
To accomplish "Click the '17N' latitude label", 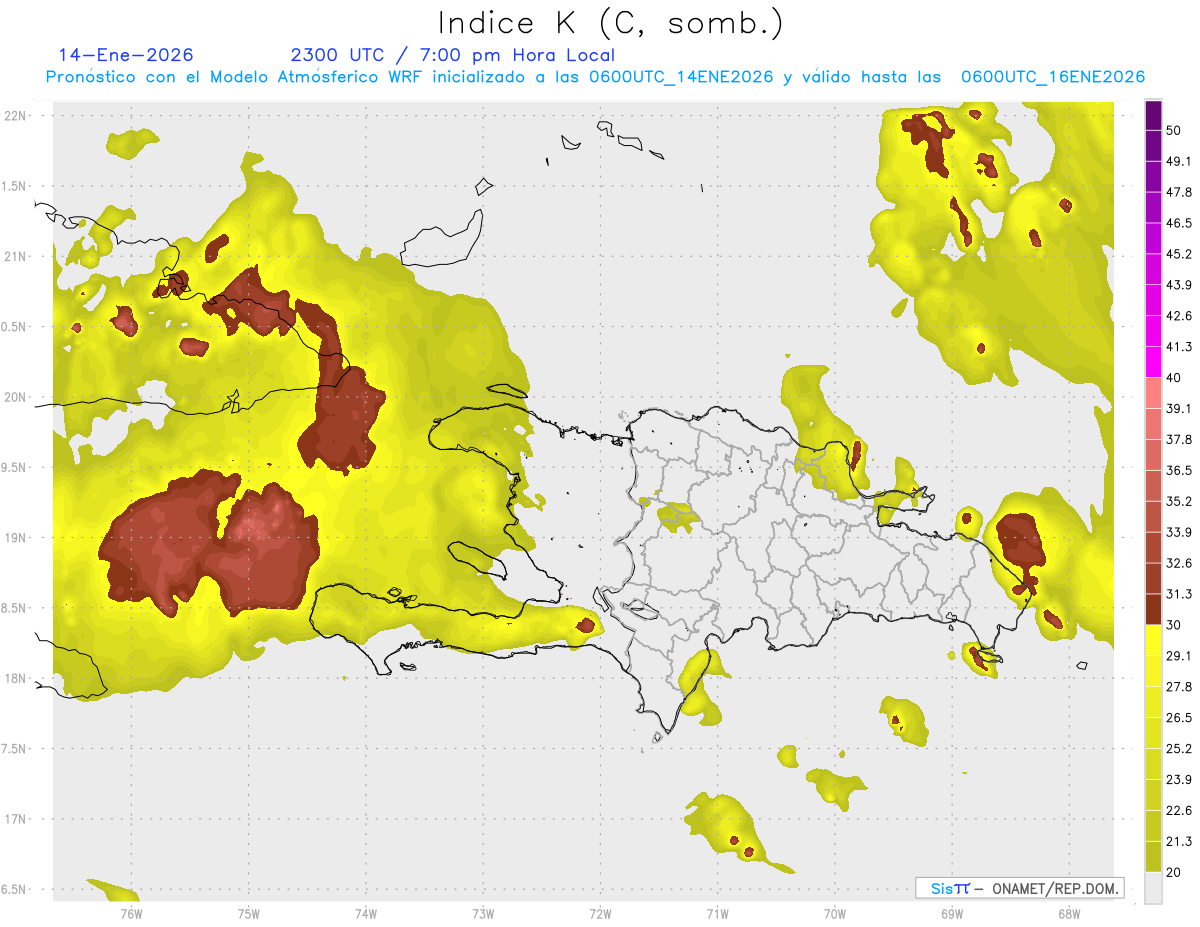I will (x=17, y=819).
